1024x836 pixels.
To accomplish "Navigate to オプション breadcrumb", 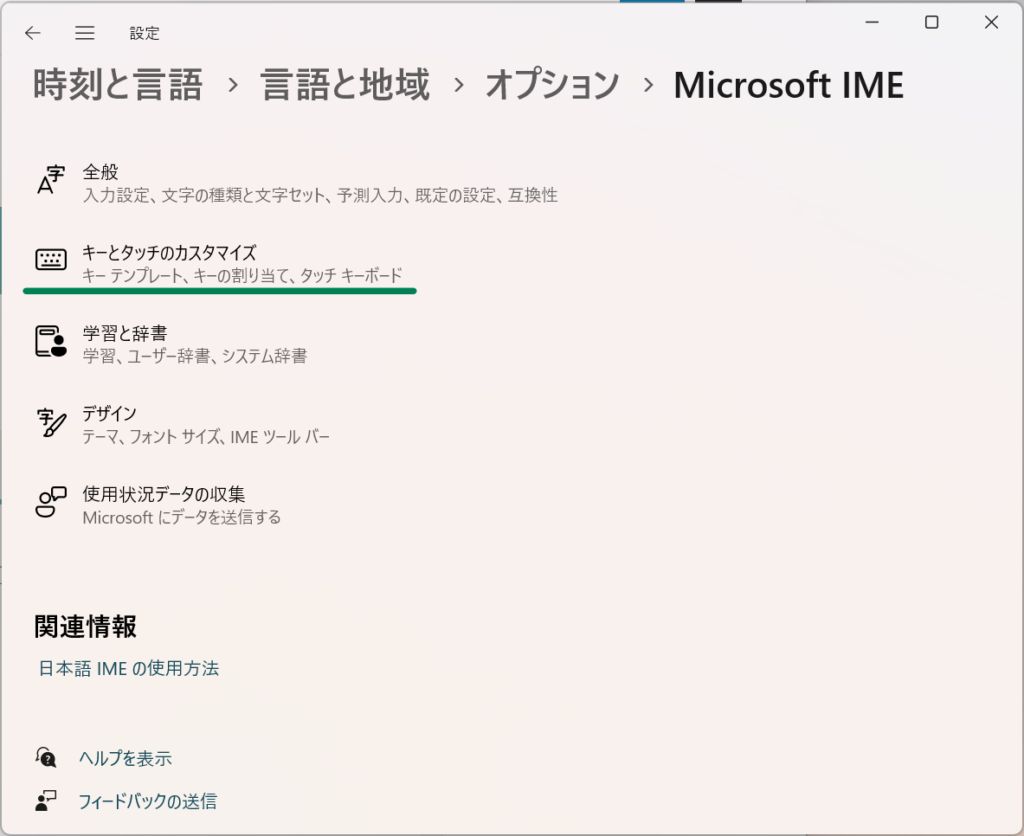I will [552, 85].
